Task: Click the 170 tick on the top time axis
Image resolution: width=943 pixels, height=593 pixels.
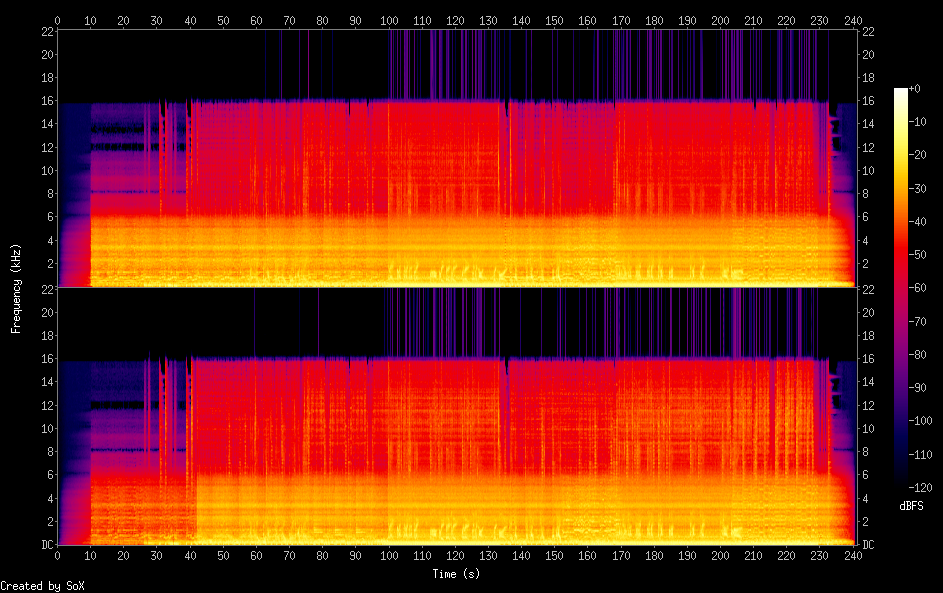Action: (x=621, y=20)
